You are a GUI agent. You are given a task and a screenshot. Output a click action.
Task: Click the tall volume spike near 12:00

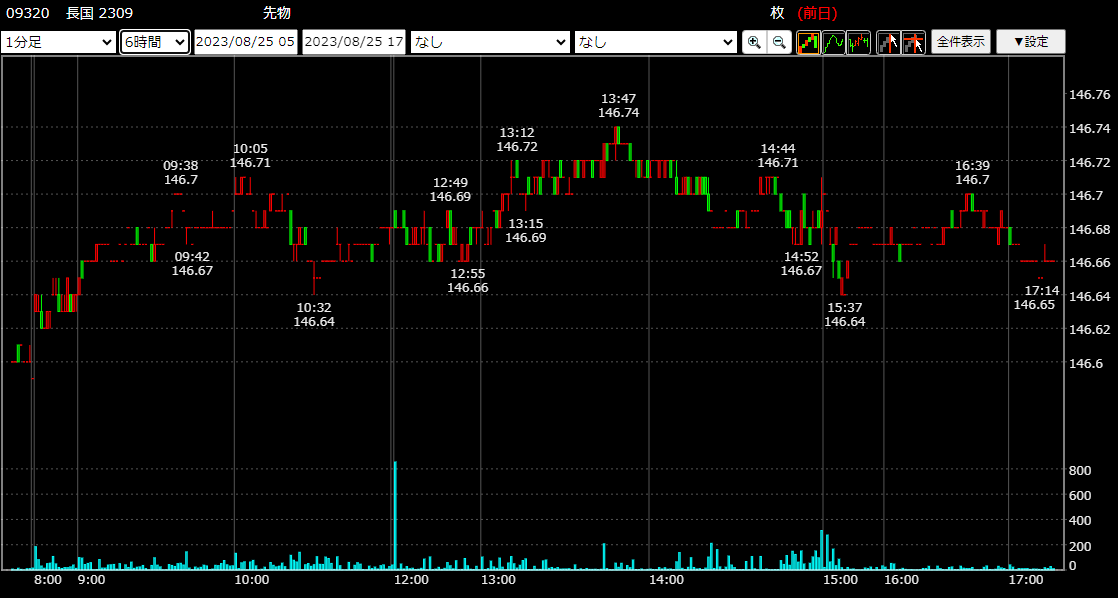[x=395, y=515]
